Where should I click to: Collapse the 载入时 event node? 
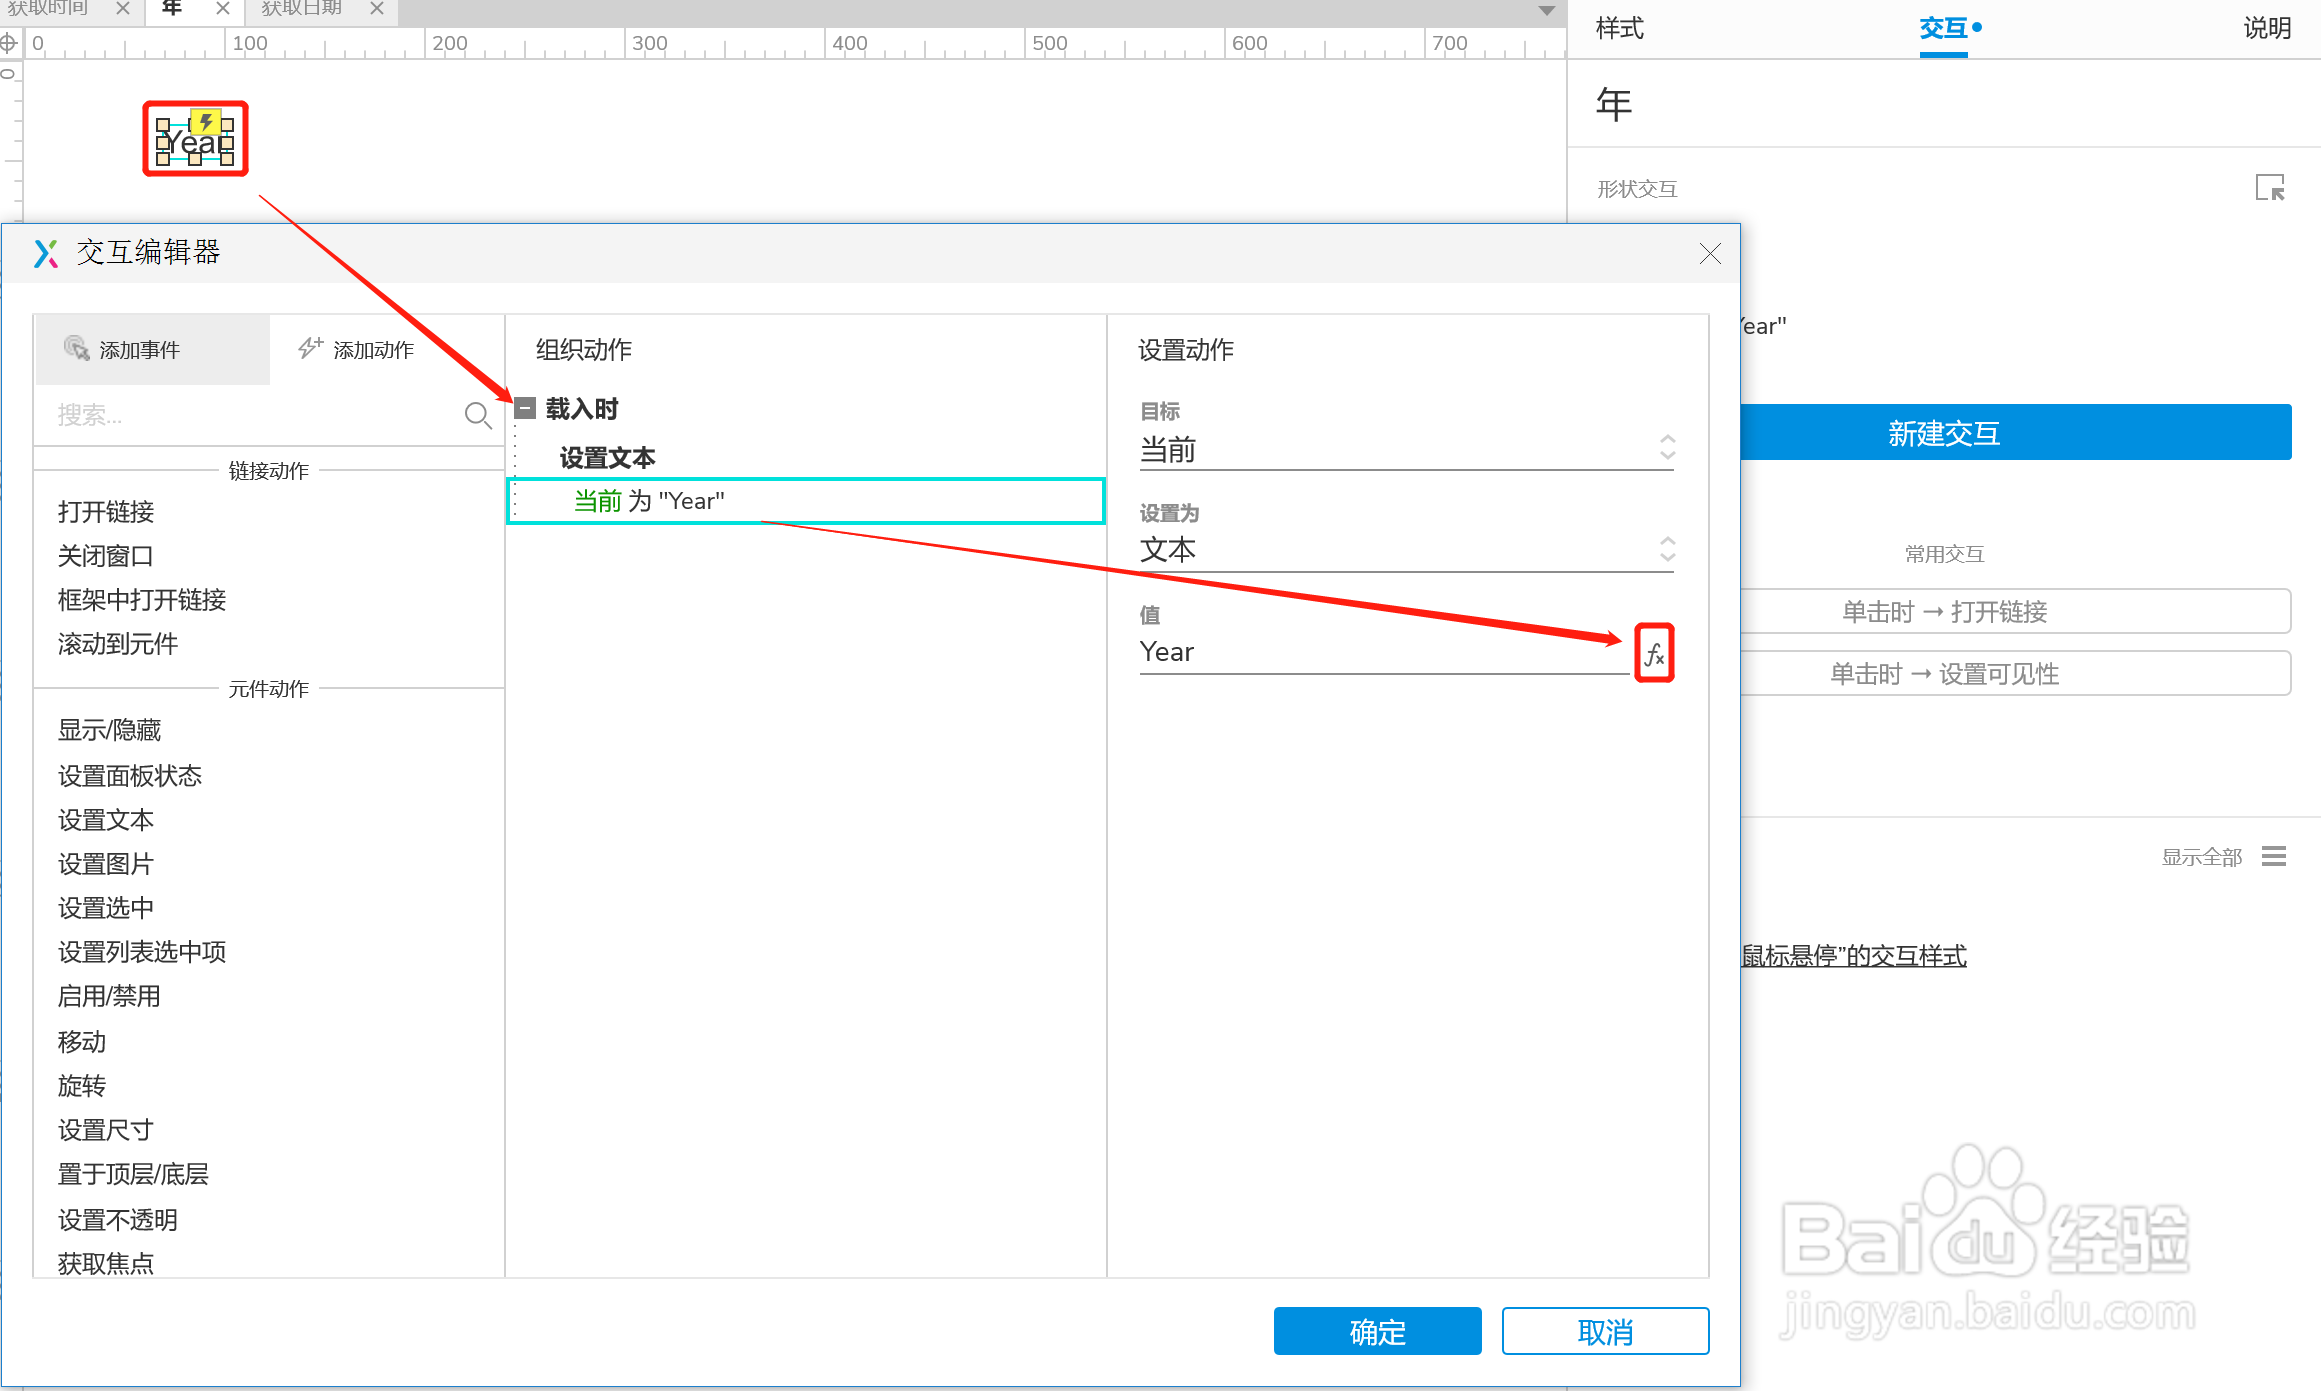526,408
